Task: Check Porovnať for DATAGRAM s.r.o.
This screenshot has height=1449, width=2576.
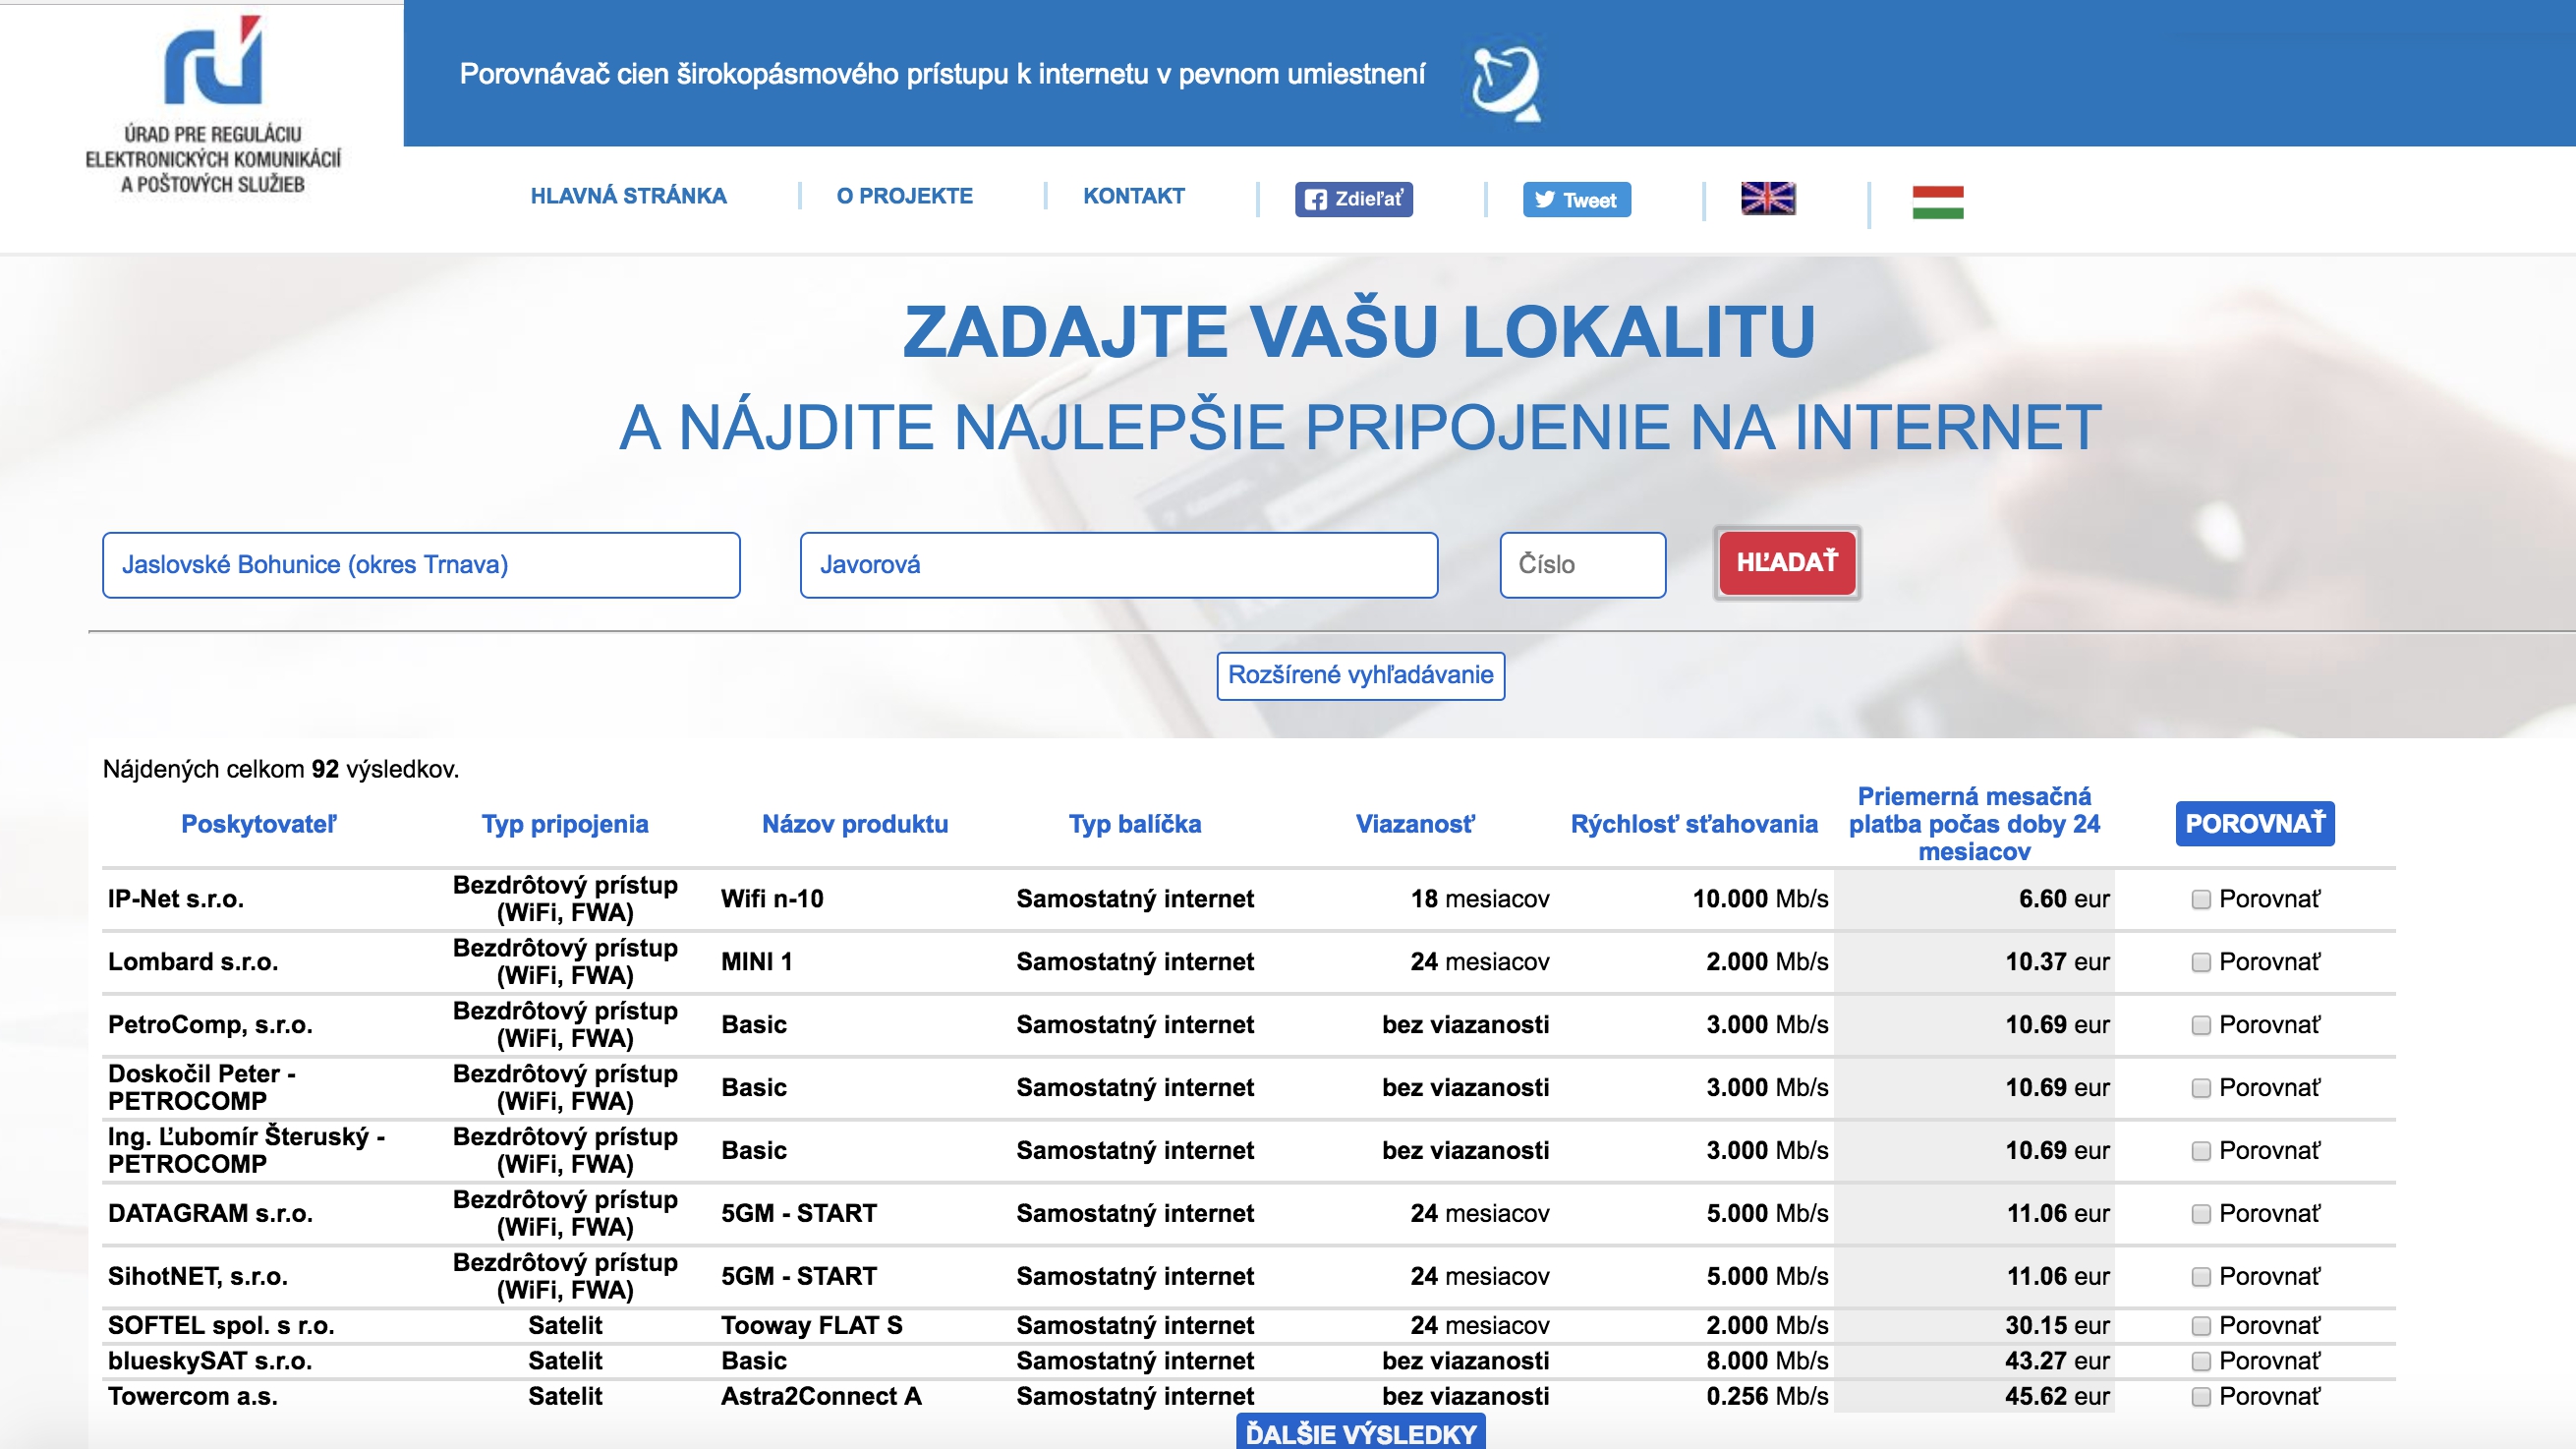Action: pos(2200,1214)
